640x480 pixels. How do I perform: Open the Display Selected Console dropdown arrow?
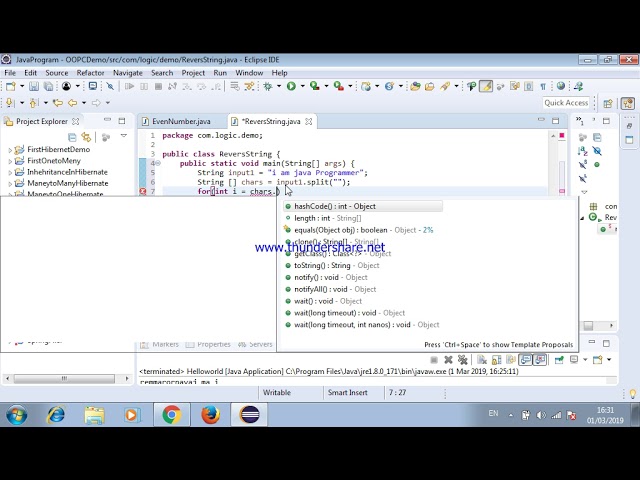pyautogui.click(x=585, y=360)
